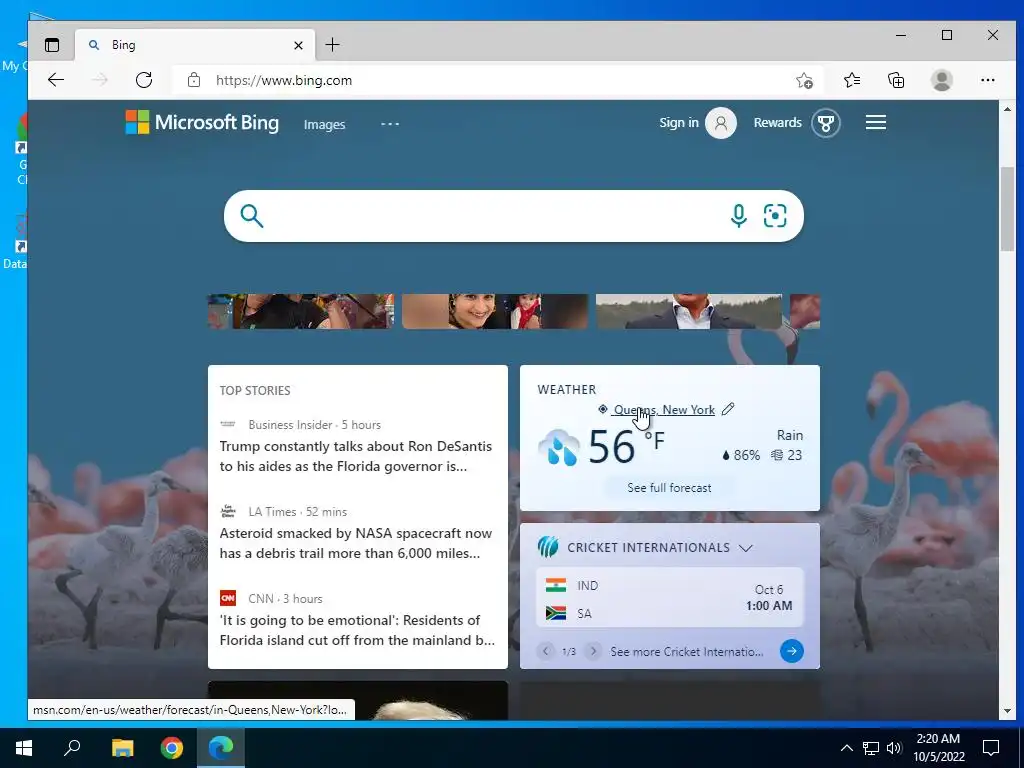Open the network tray icon
The image size is (1024, 768).
click(871, 748)
